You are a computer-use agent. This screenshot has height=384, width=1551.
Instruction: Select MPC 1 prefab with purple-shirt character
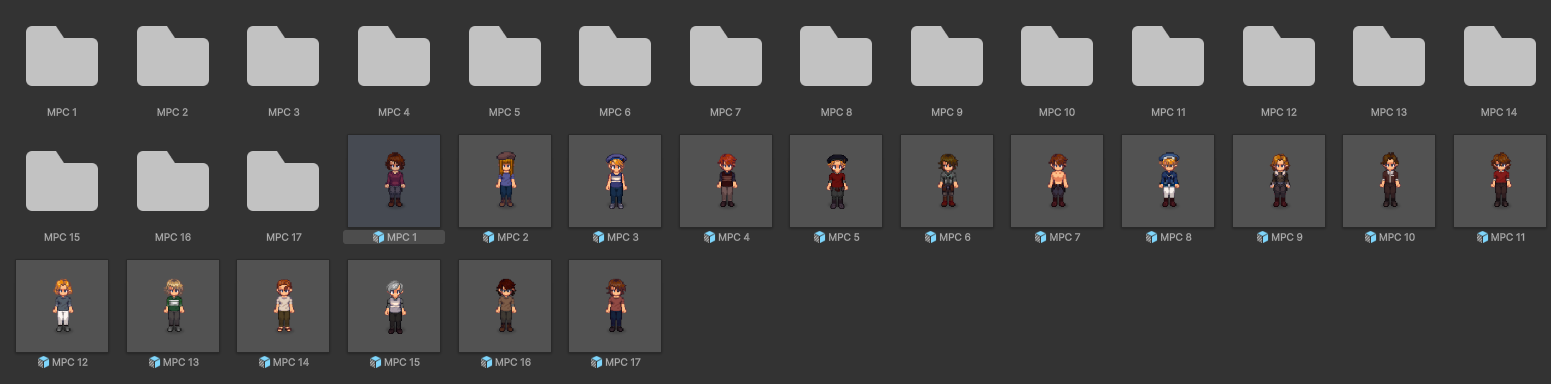(x=394, y=181)
